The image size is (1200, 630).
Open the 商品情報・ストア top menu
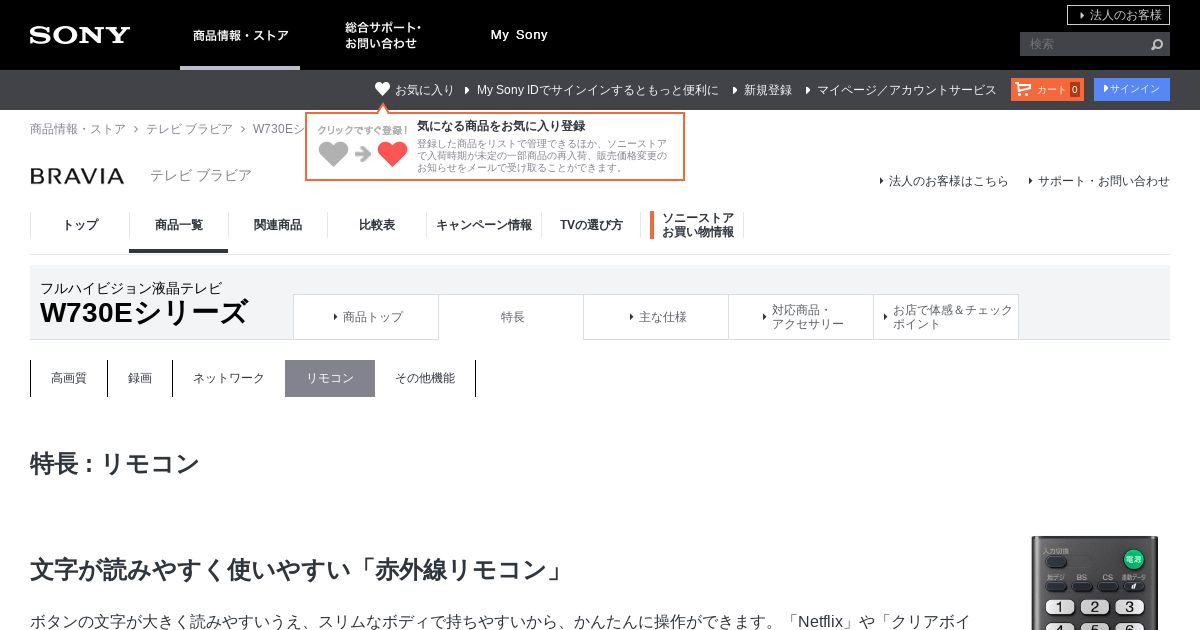(x=240, y=35)
